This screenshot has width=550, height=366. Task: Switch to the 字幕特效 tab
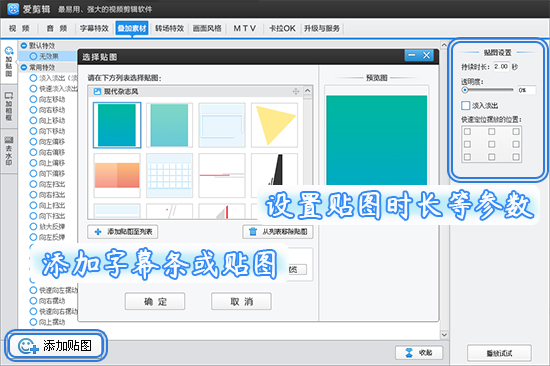pos(94,28)
